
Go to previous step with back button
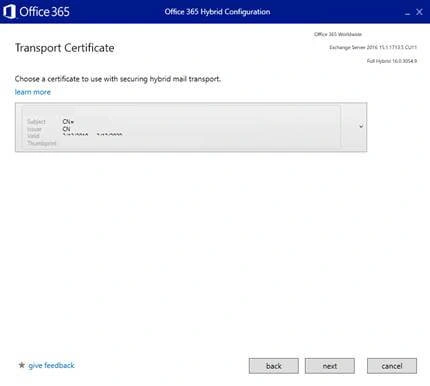point(274,366)
